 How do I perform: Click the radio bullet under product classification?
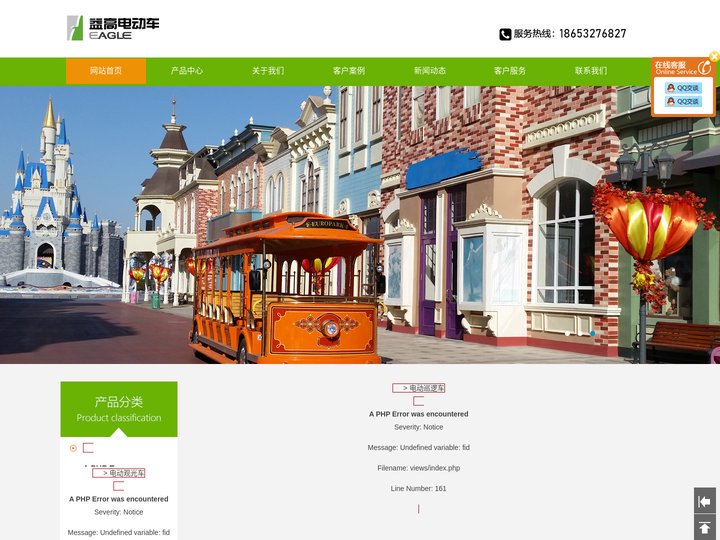click(x=73, y=448)
